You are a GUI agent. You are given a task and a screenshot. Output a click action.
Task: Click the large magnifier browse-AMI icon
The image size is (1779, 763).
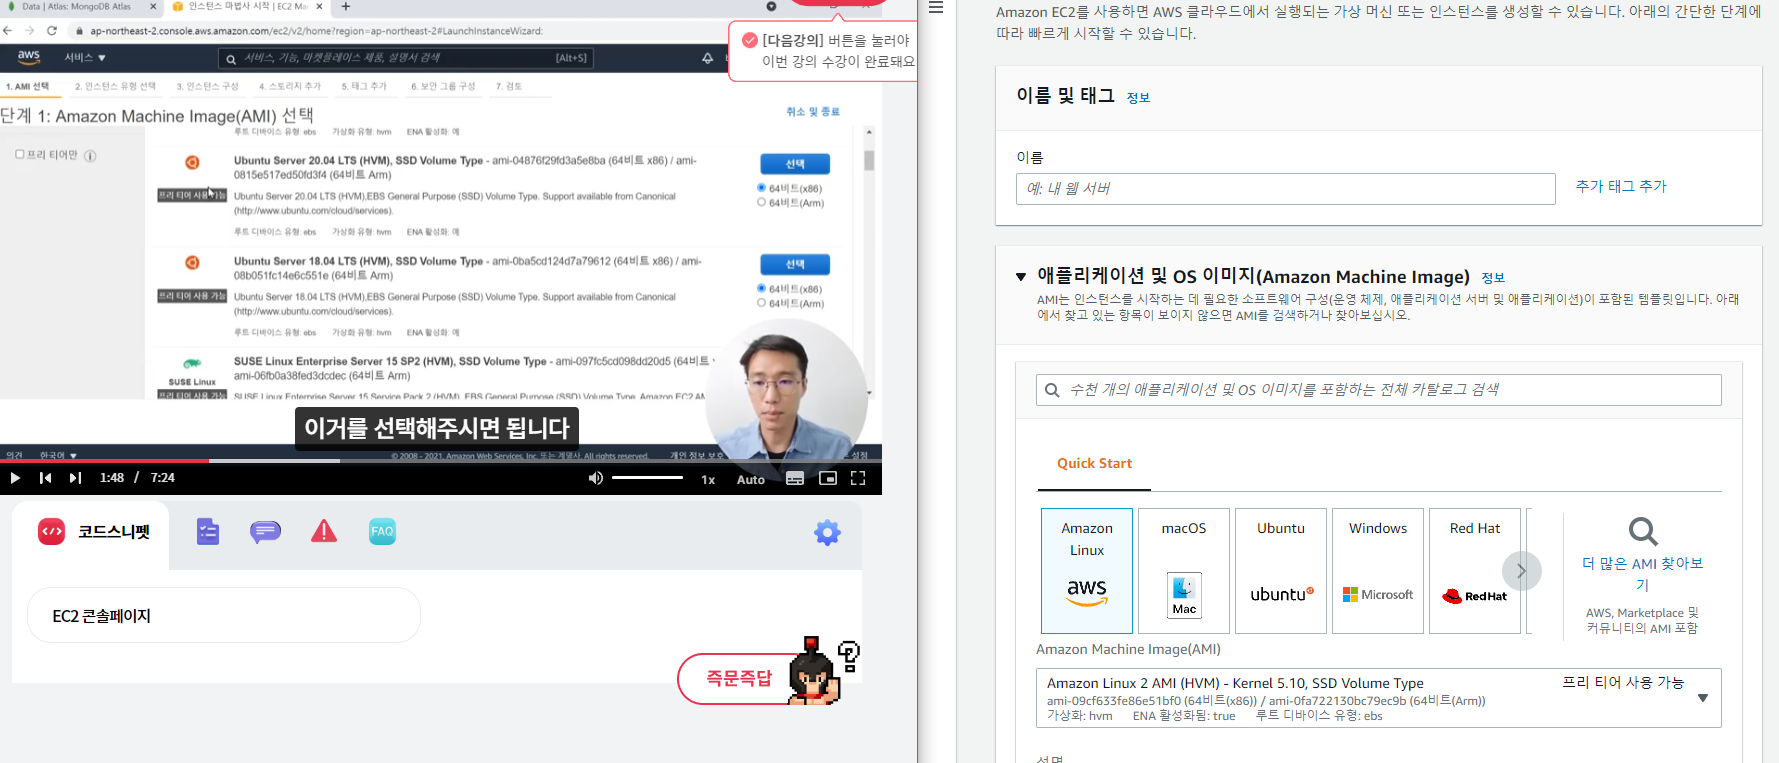pos(1643,531)
